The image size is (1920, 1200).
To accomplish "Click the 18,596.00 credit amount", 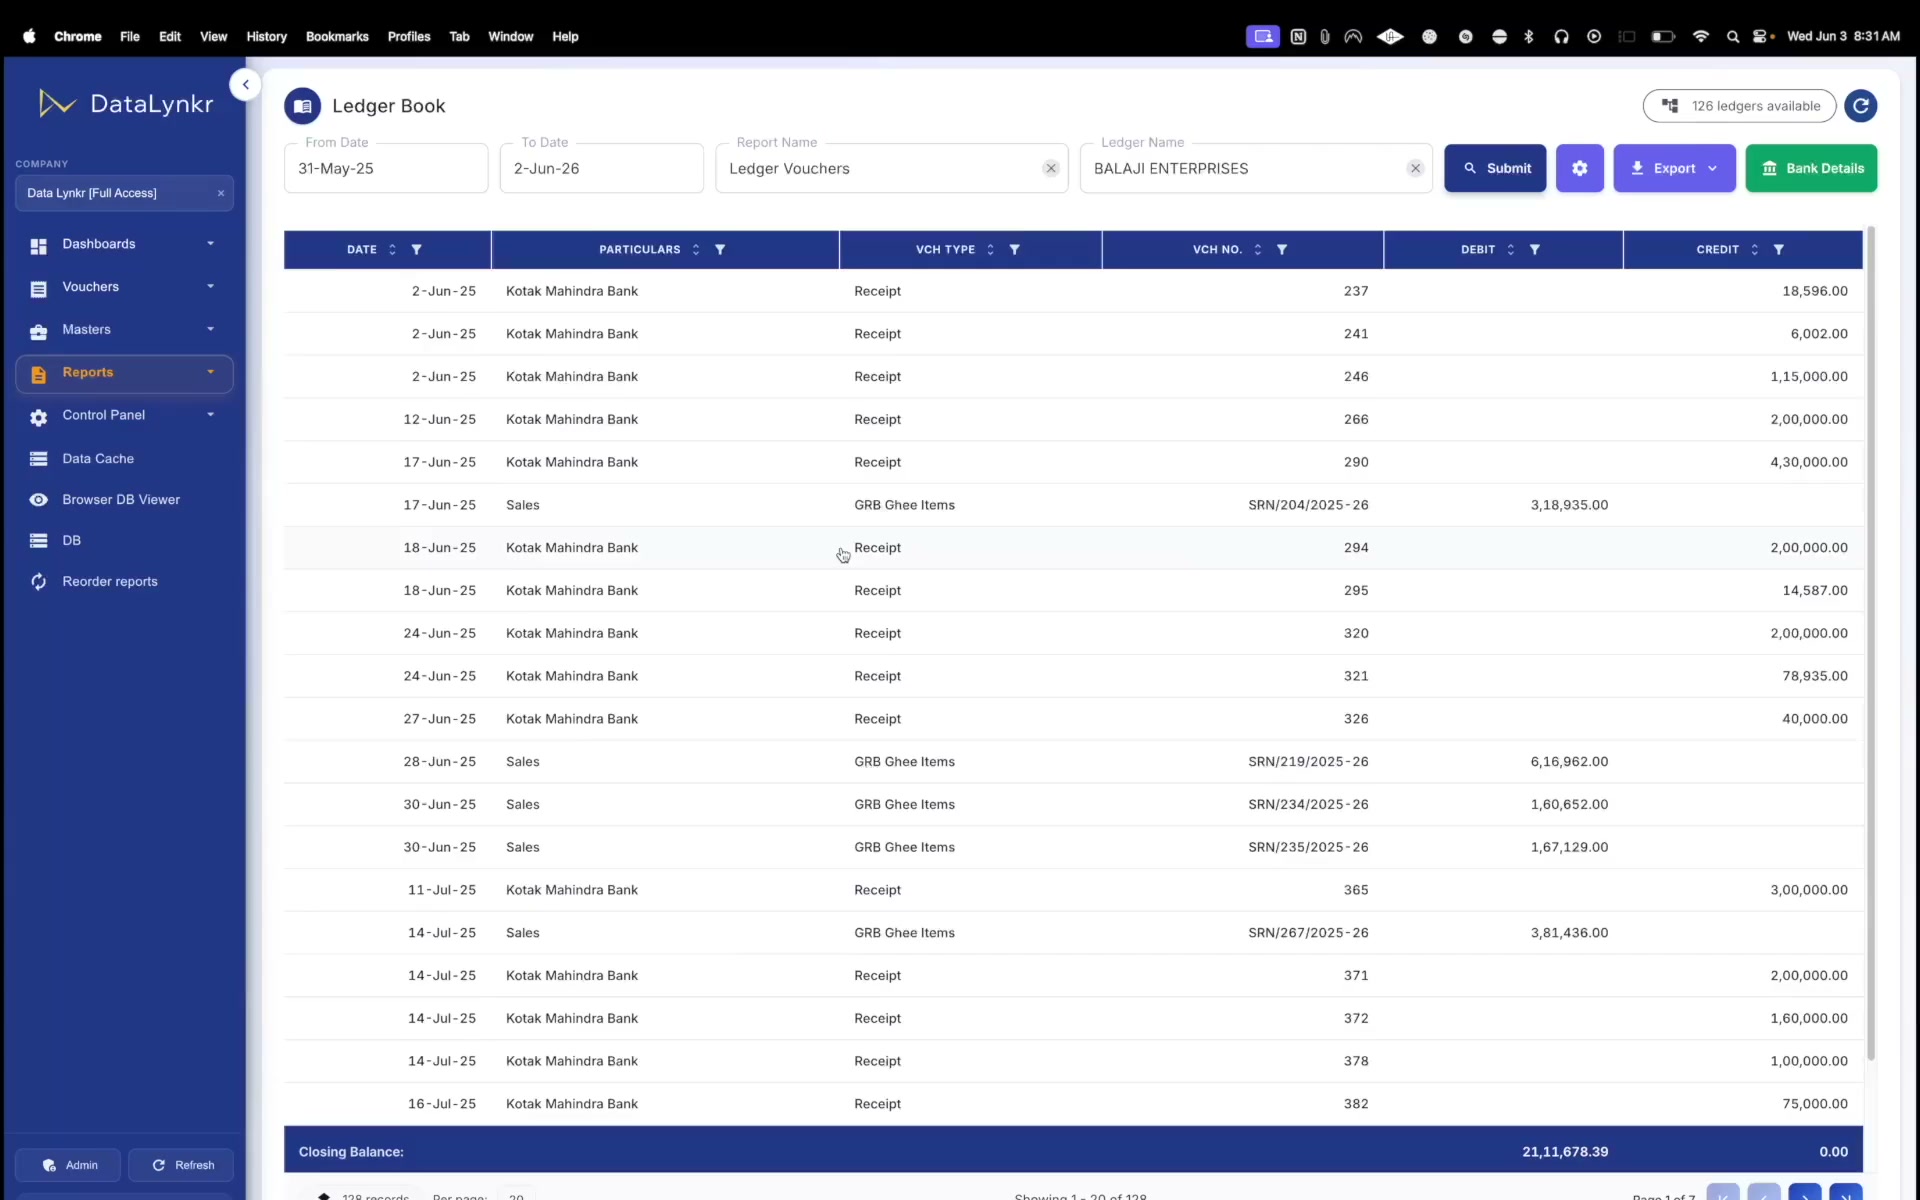I will point(1815,291).
